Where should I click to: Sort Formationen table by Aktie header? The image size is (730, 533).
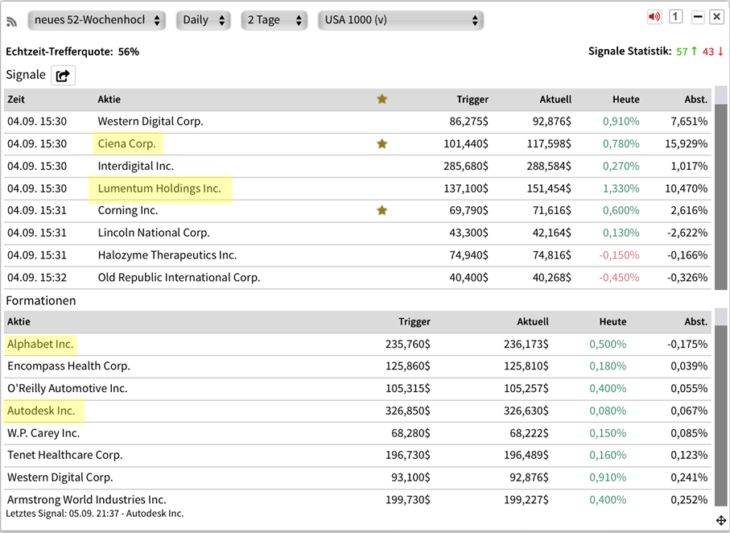click(x=19, y=322)
